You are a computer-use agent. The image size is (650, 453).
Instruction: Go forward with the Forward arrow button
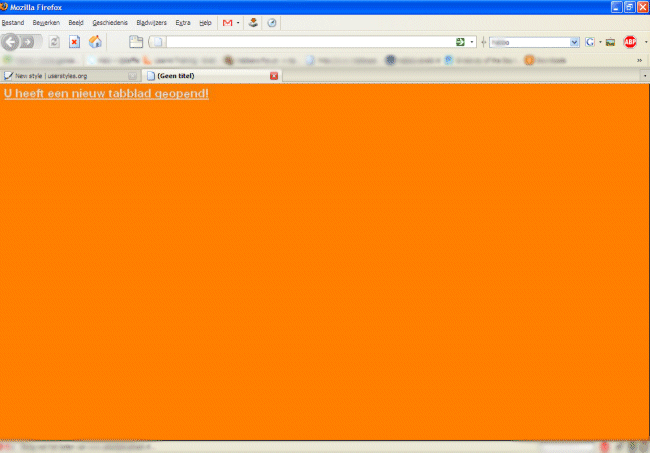[x=29, y=42]
